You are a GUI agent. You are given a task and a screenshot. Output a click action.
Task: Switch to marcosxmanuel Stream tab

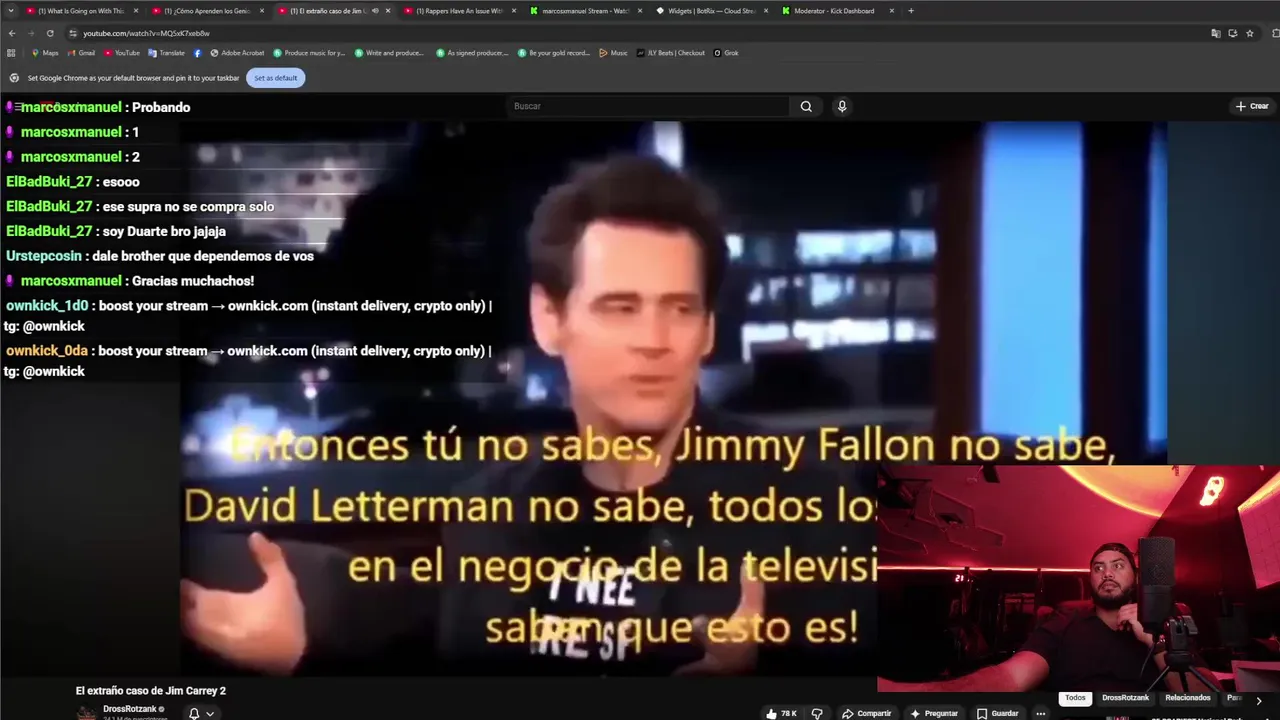point(585,11)
